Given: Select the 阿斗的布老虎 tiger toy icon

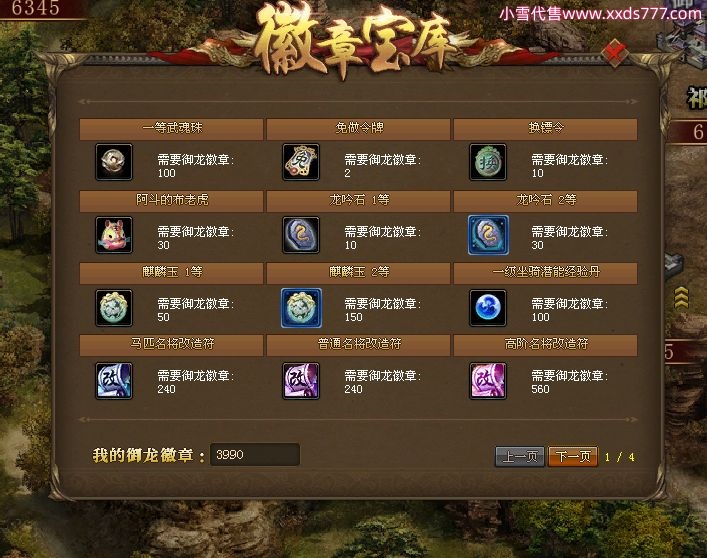Looking at the screenshot, I should 114,235.
